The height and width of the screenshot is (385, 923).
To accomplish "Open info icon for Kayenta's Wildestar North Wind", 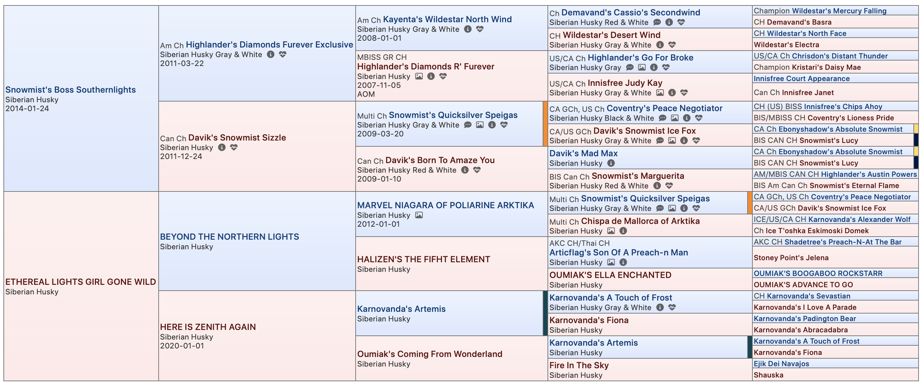I will click(467, 29).
